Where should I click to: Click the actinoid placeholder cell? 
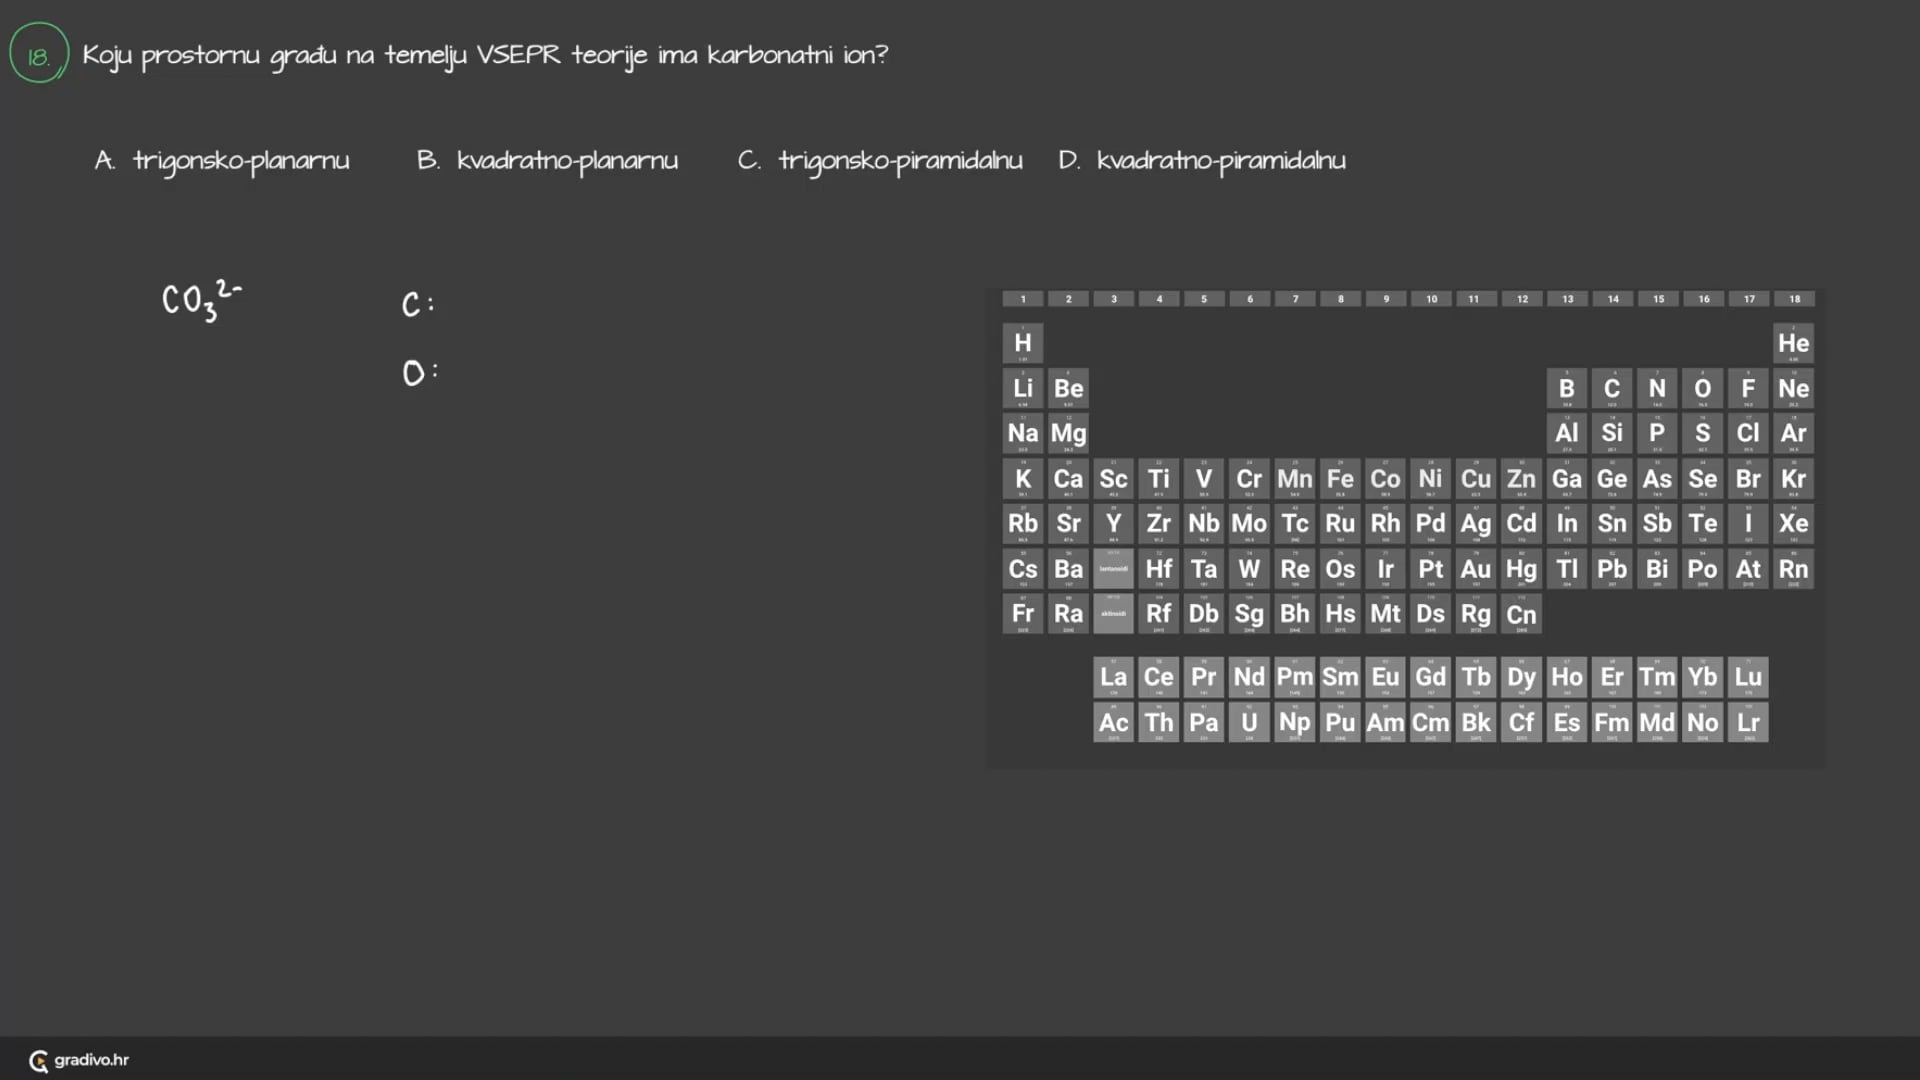1113,614
